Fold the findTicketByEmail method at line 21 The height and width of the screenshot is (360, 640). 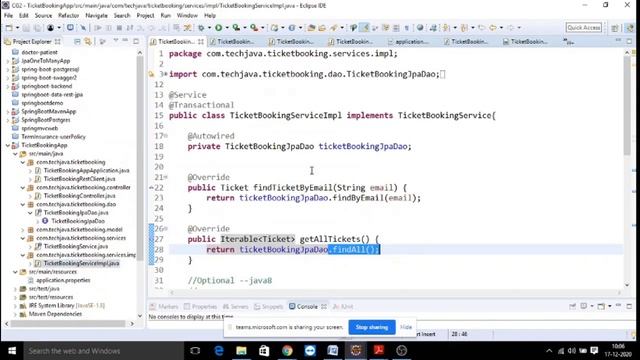tap(166, 177)
